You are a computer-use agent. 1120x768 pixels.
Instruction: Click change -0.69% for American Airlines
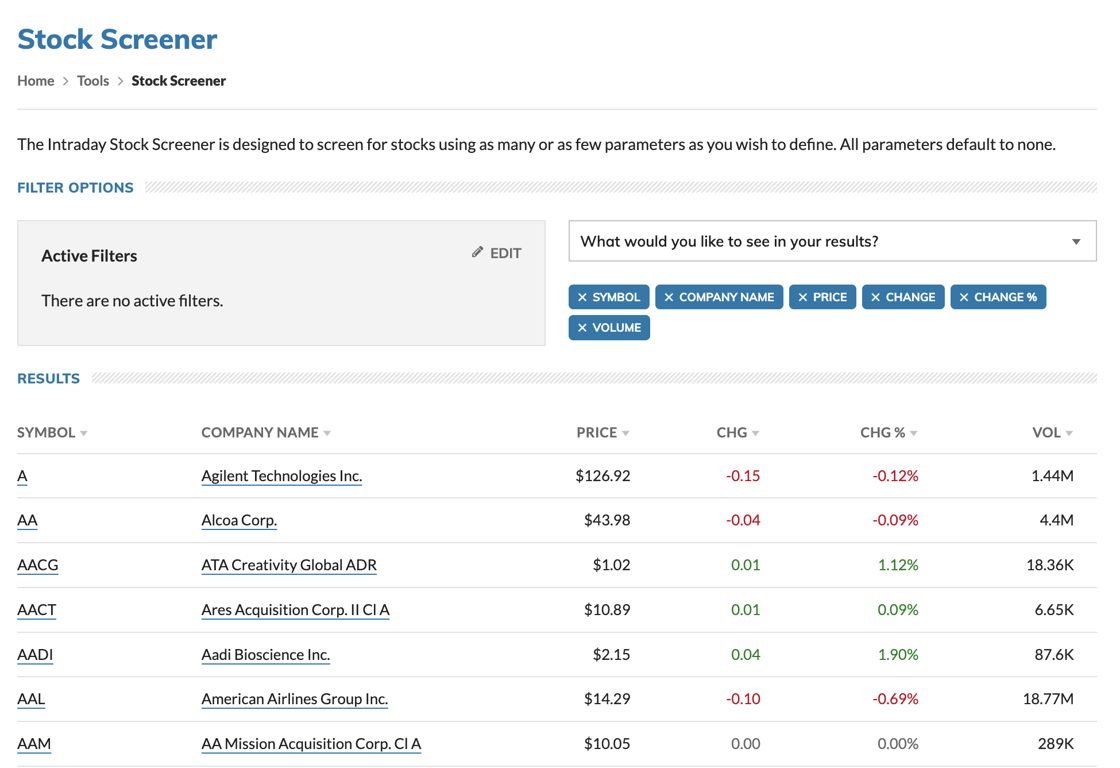click(895, 699)
